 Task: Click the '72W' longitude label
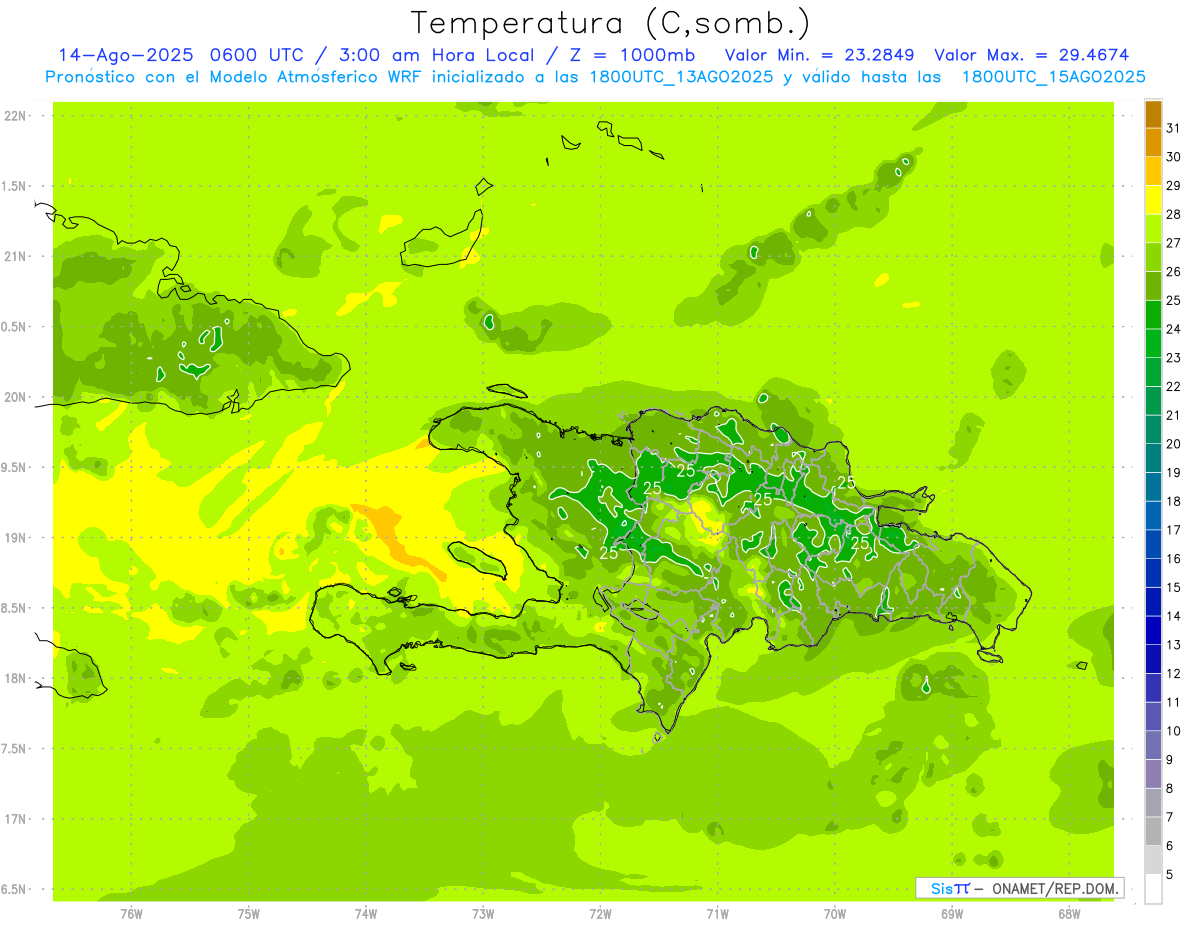(x=600, y=914)
